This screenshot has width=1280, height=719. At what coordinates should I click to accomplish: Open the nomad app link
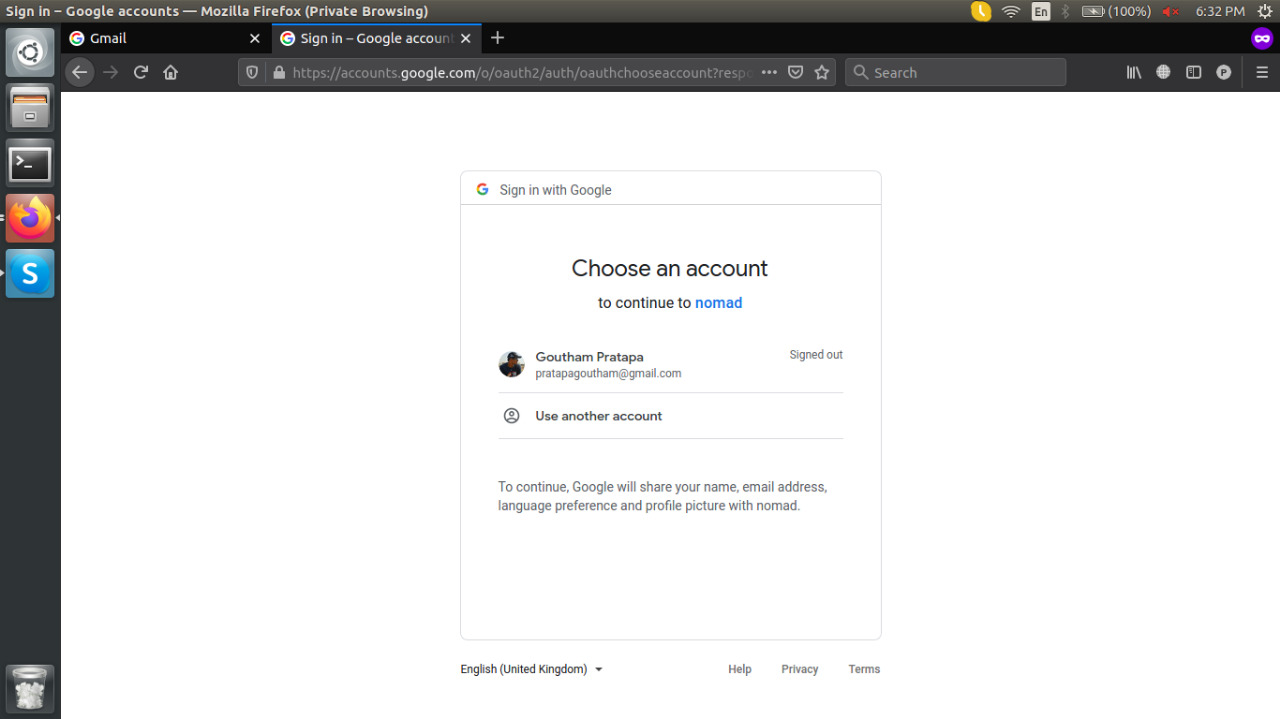coord(718,303)
